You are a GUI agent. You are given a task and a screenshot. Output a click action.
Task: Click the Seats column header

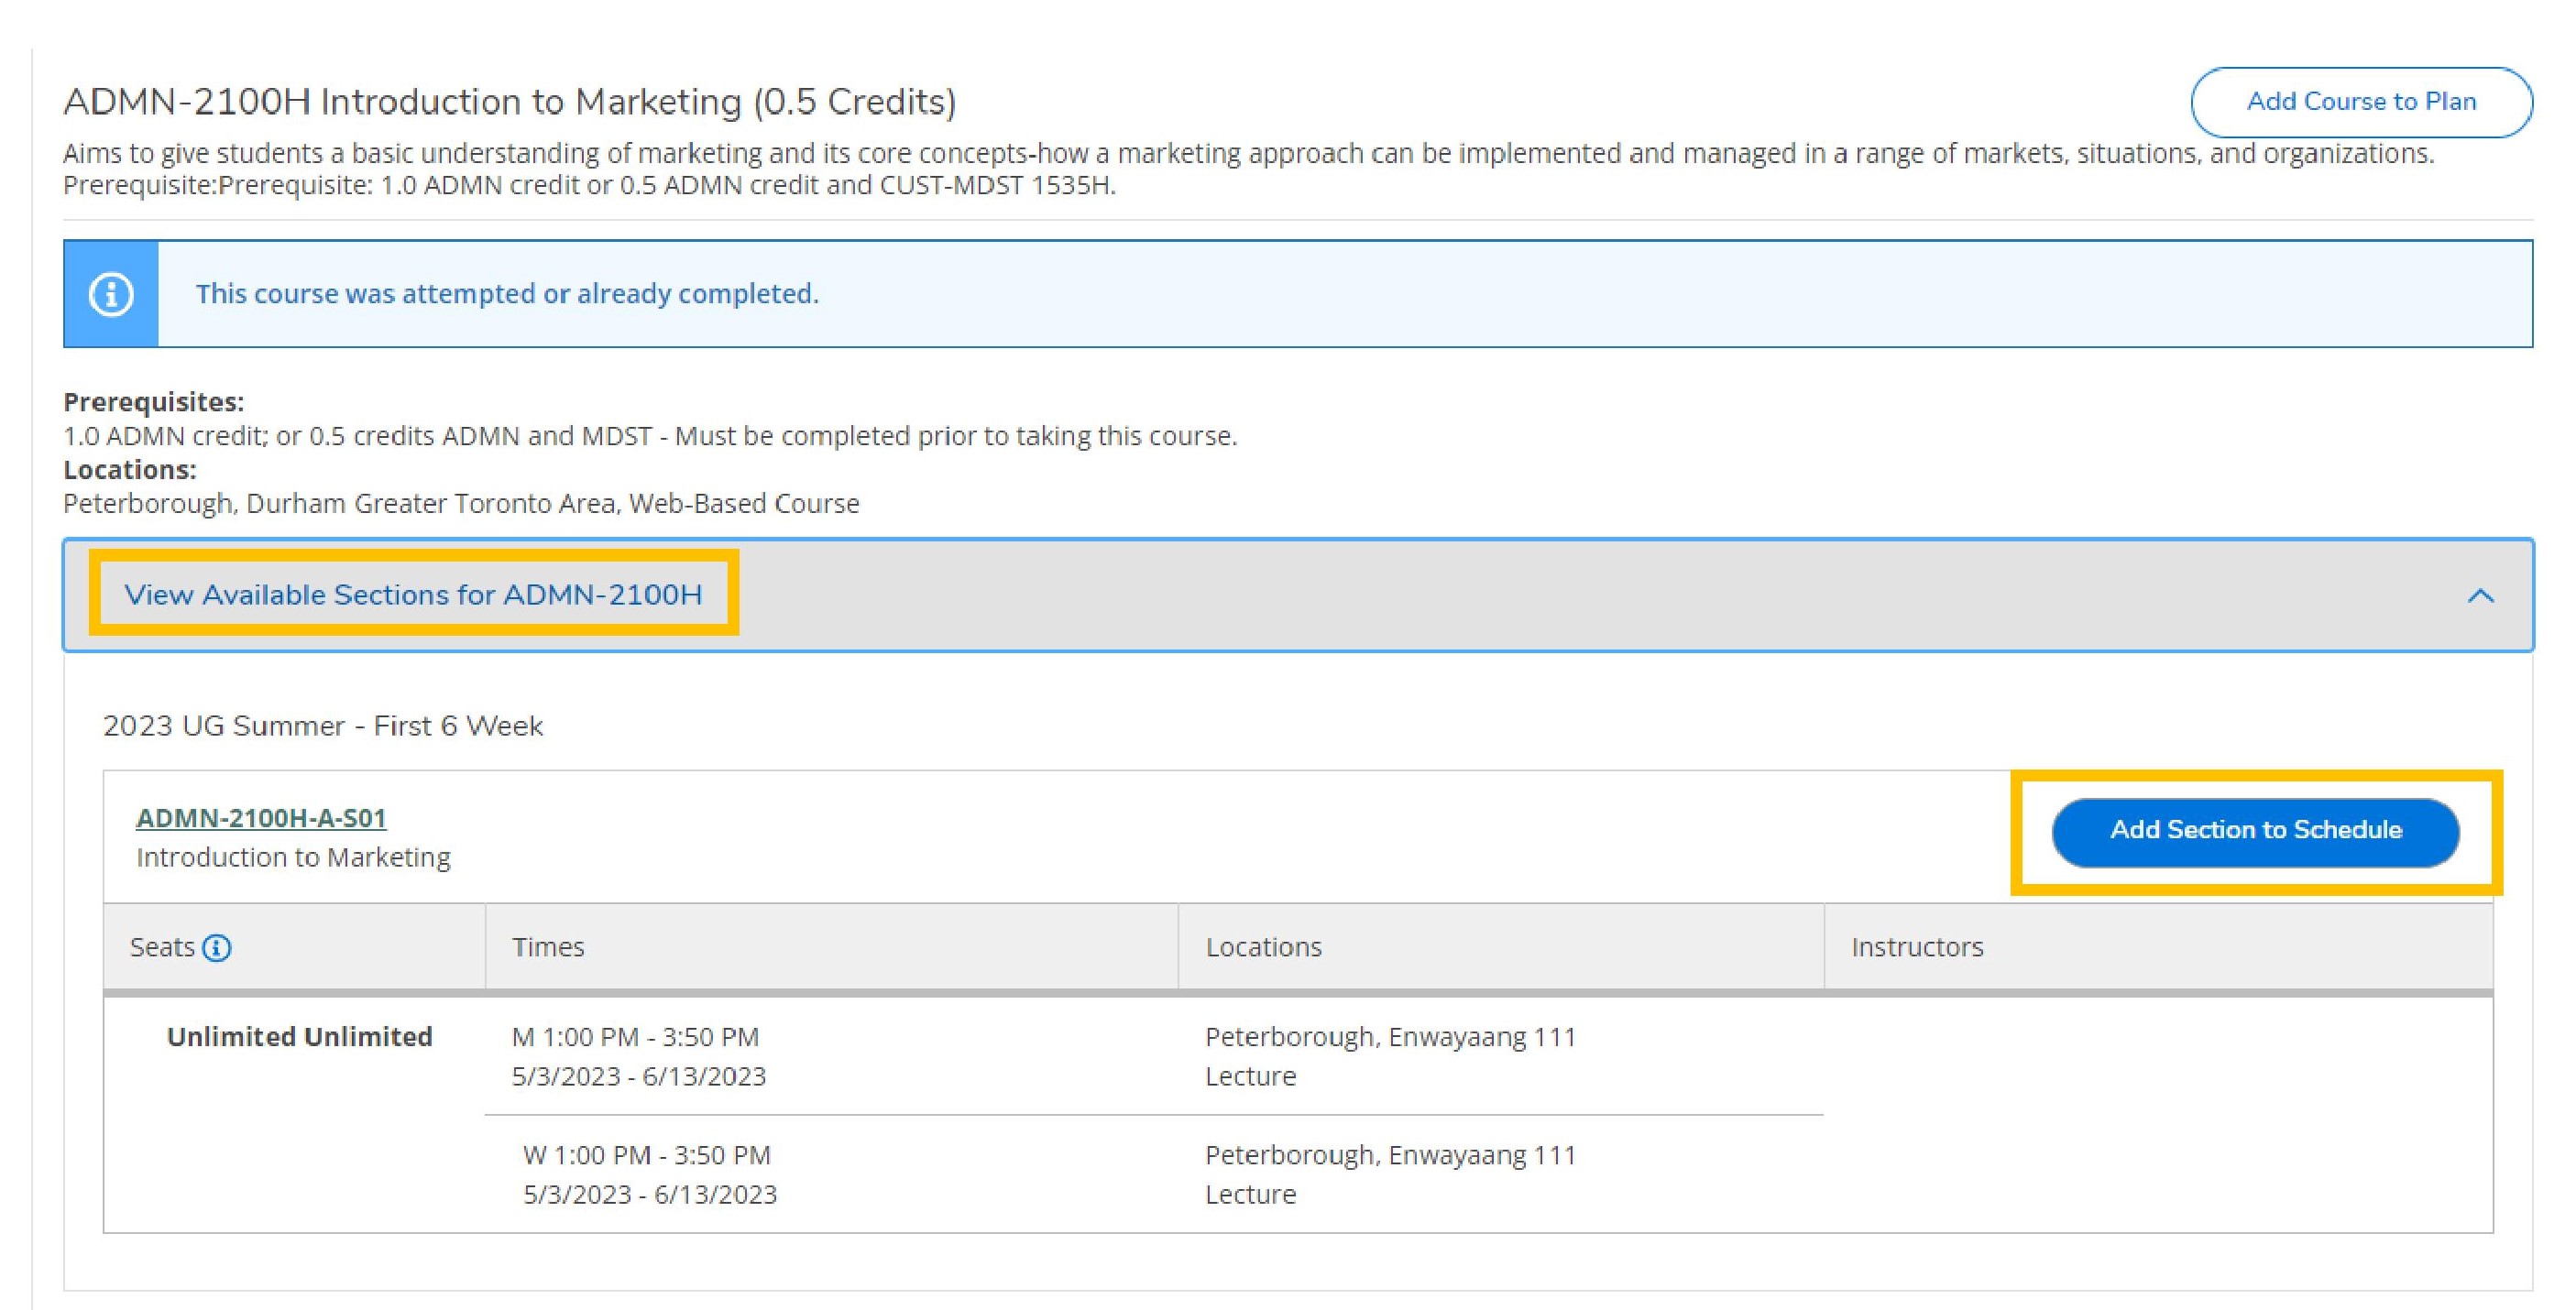tap(162, 947)
